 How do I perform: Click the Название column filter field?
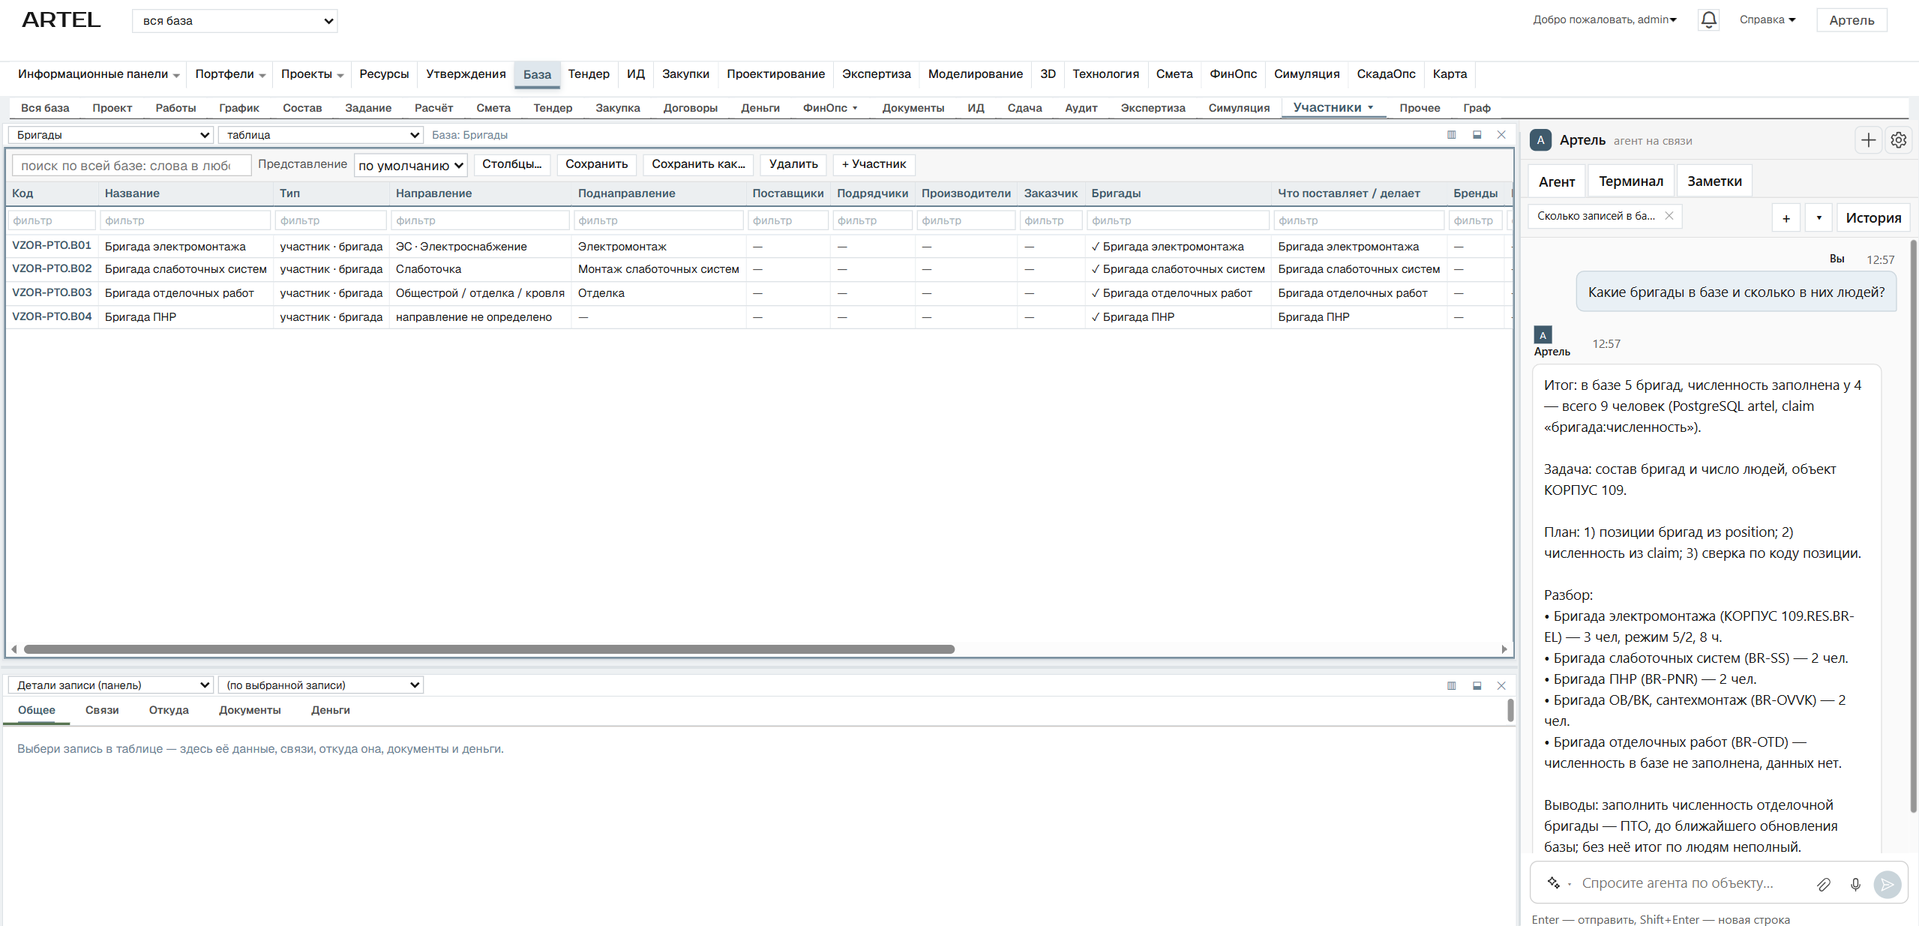coord(186,220)
